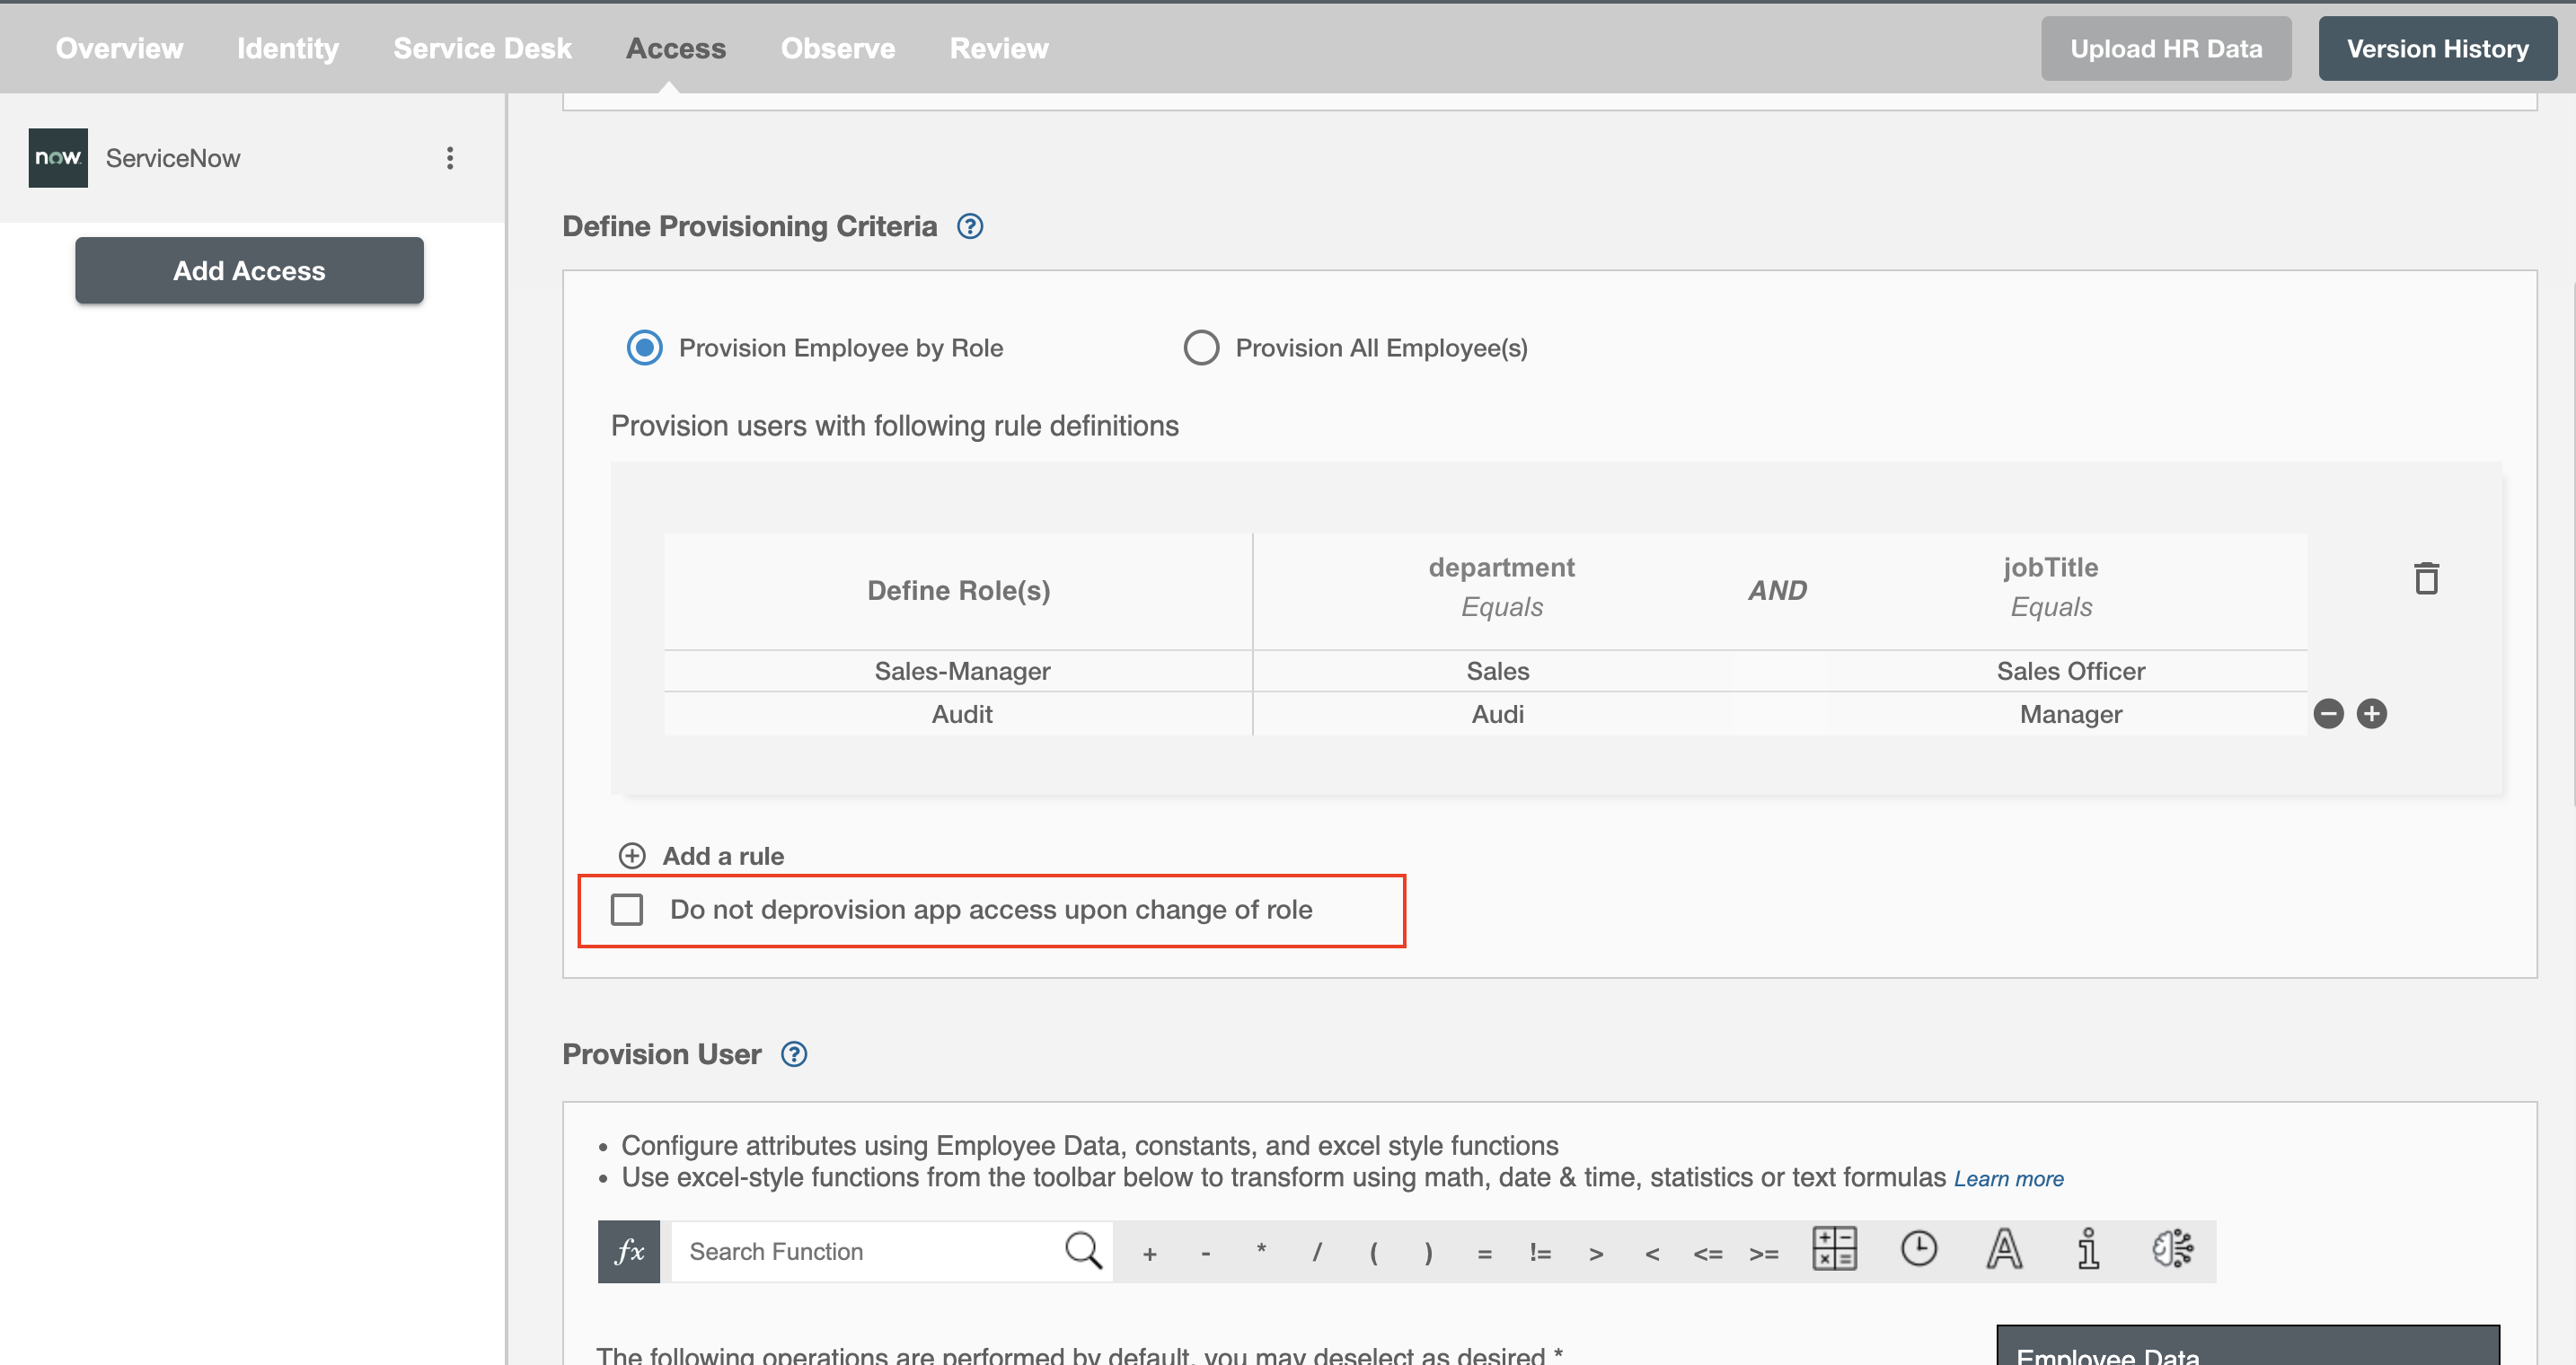Delete the rule with trash icon
The image size is (2576, 1365).
click(x=2426, y=578)
